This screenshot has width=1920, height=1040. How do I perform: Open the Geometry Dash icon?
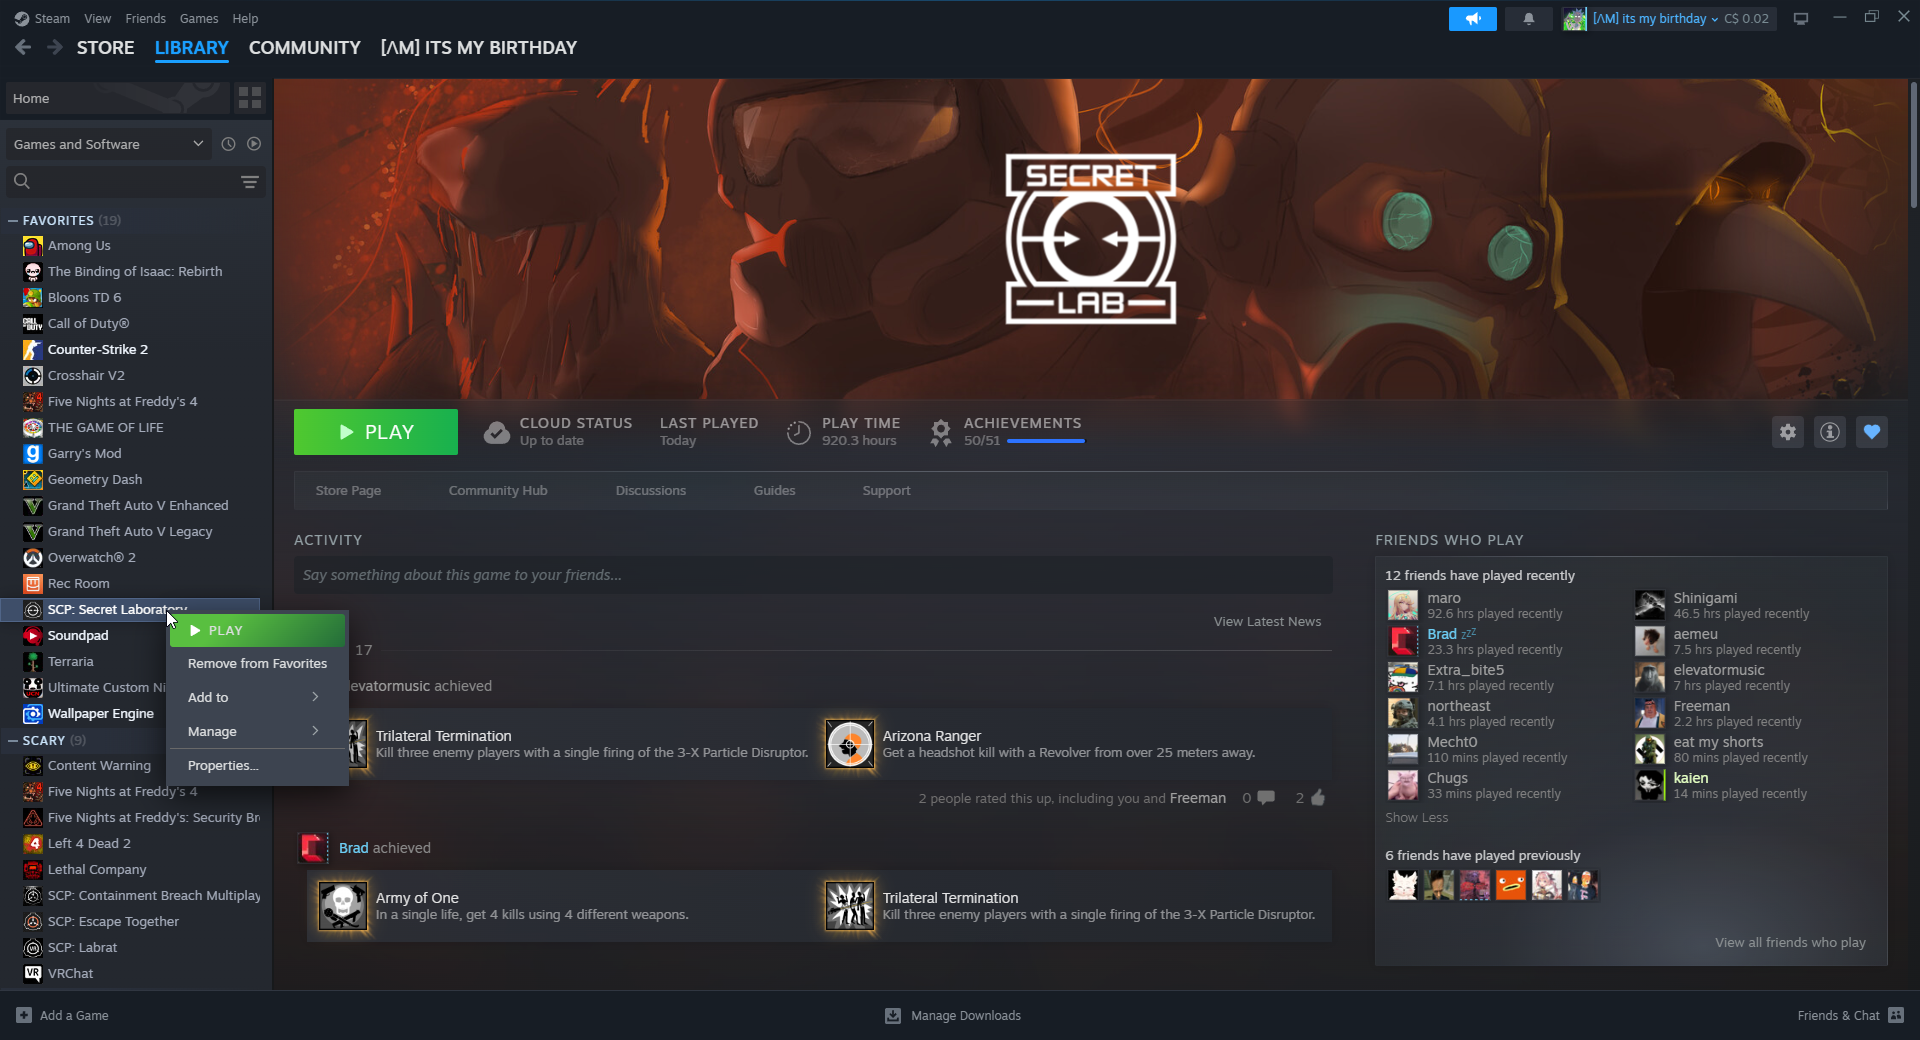(x=33, y=480)
